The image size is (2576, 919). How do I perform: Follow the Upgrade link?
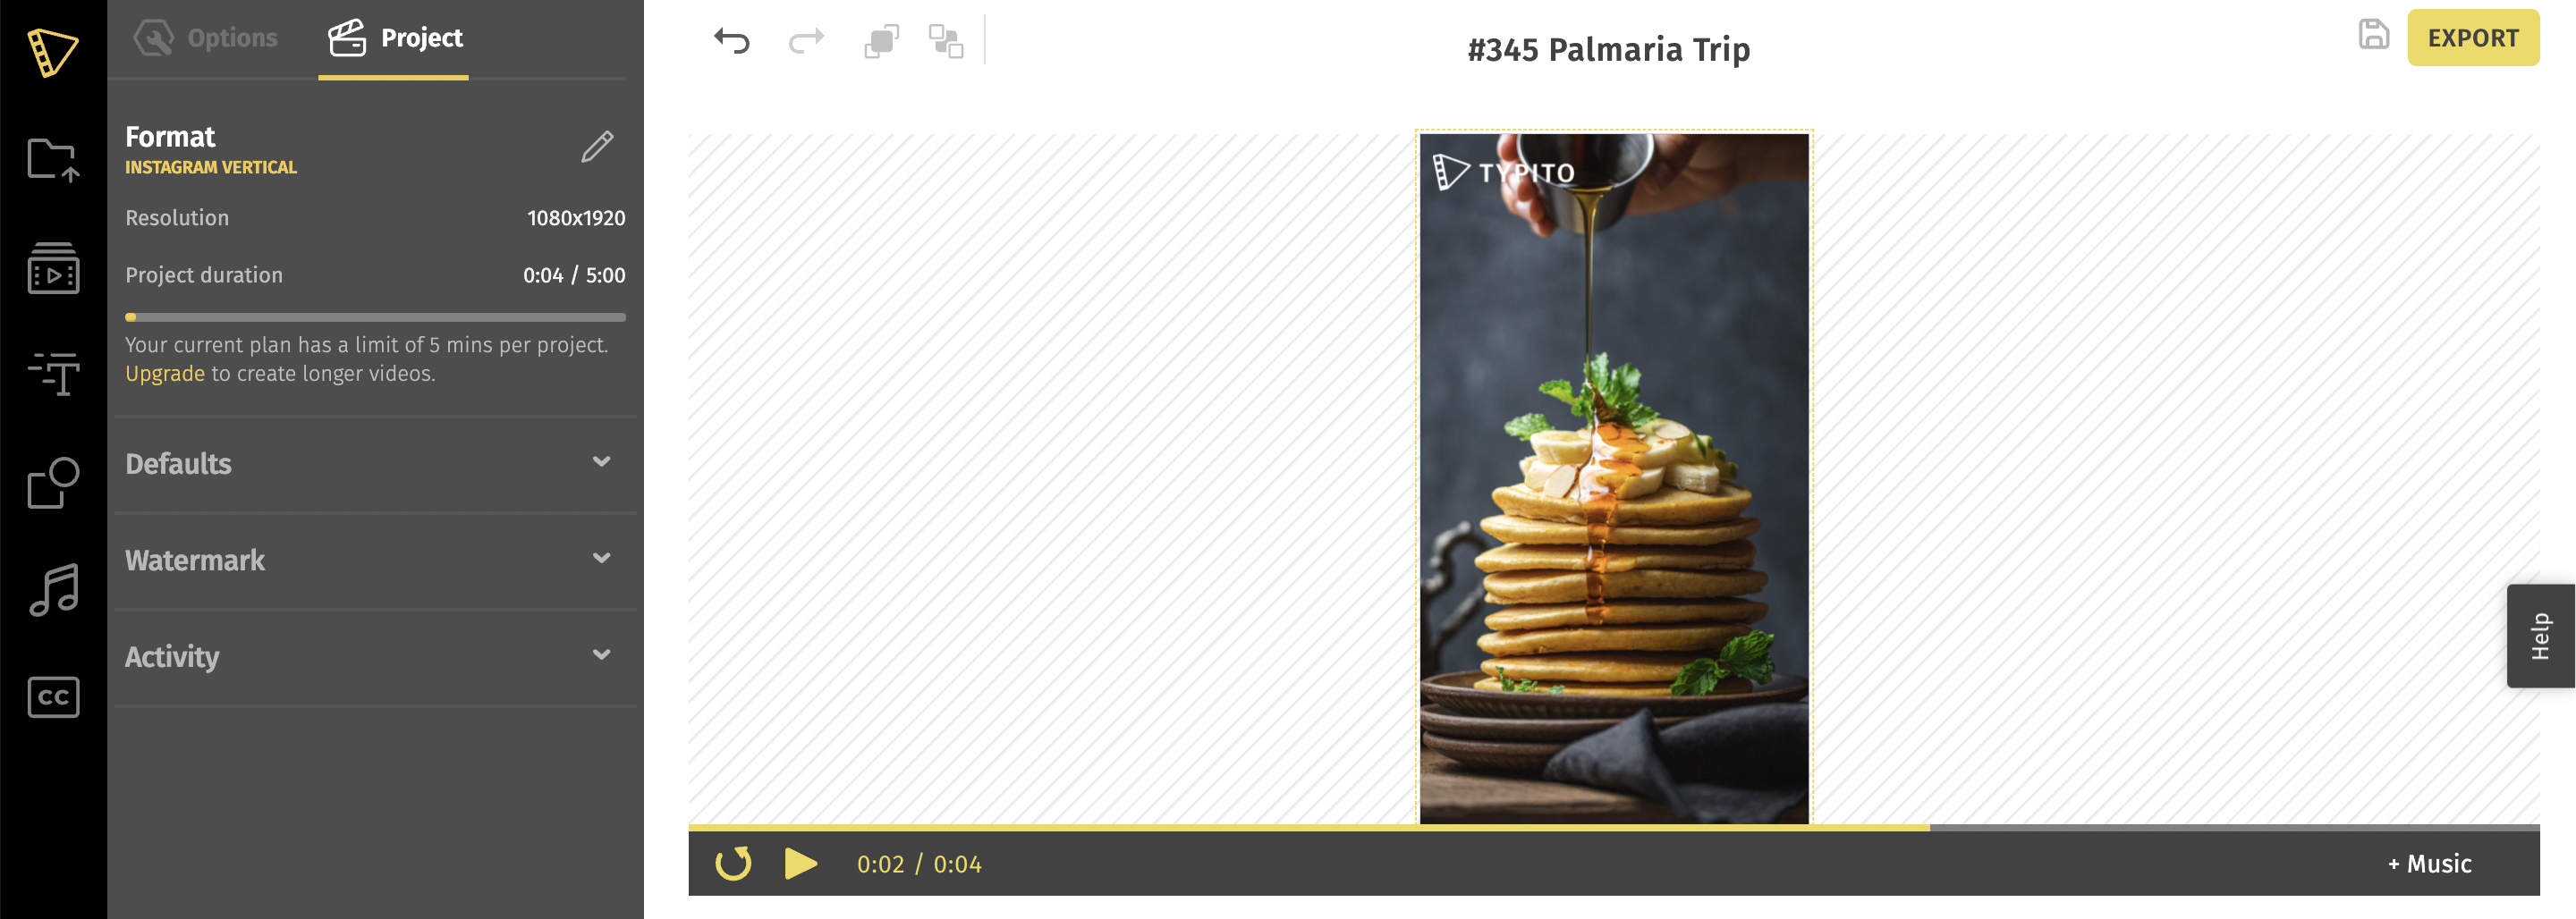click(164, 374)
